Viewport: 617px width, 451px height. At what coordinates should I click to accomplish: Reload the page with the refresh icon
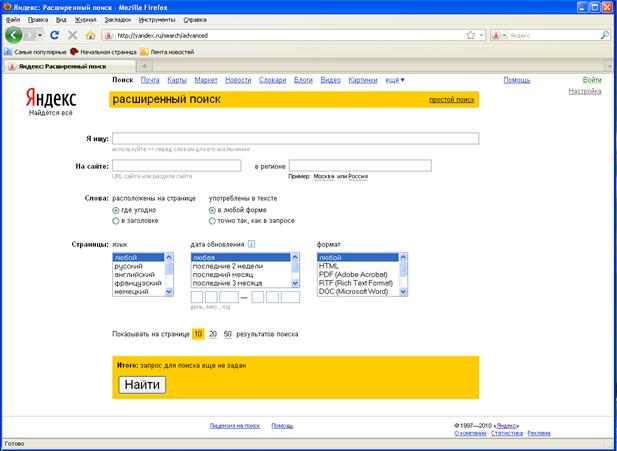click(55, 34)
